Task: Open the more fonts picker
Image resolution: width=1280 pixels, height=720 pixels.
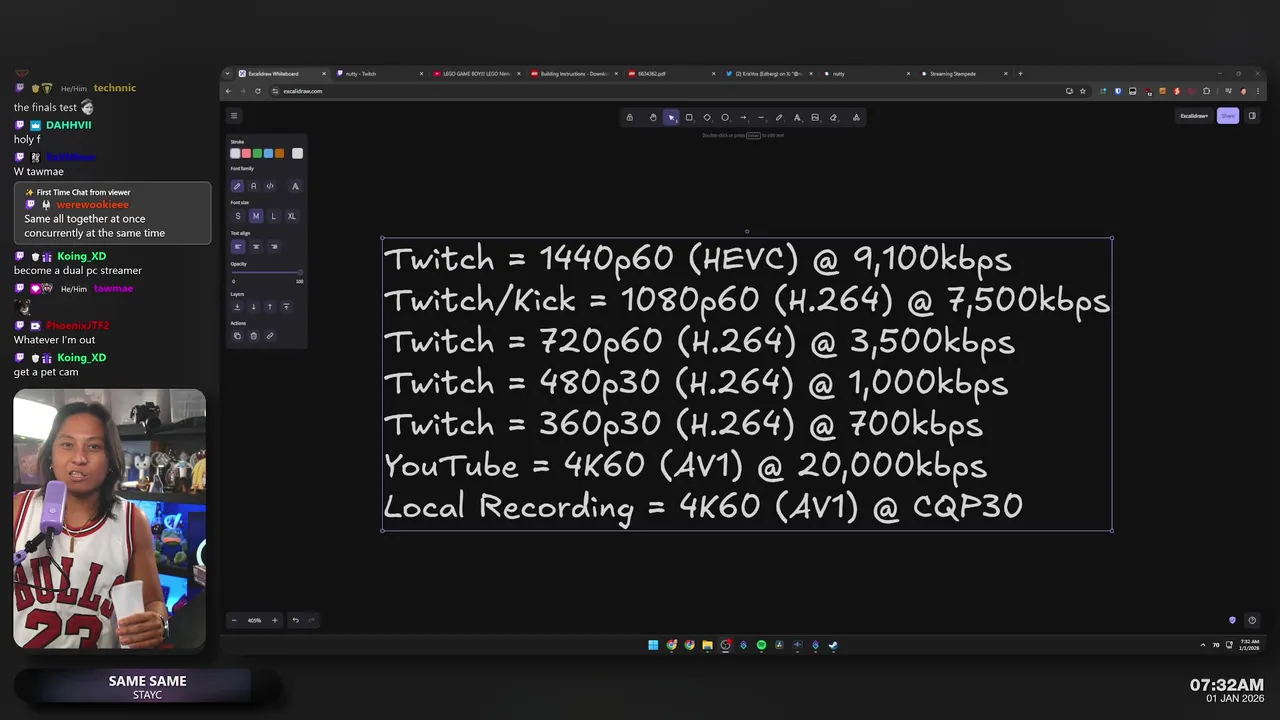Action: click(295, 186)
